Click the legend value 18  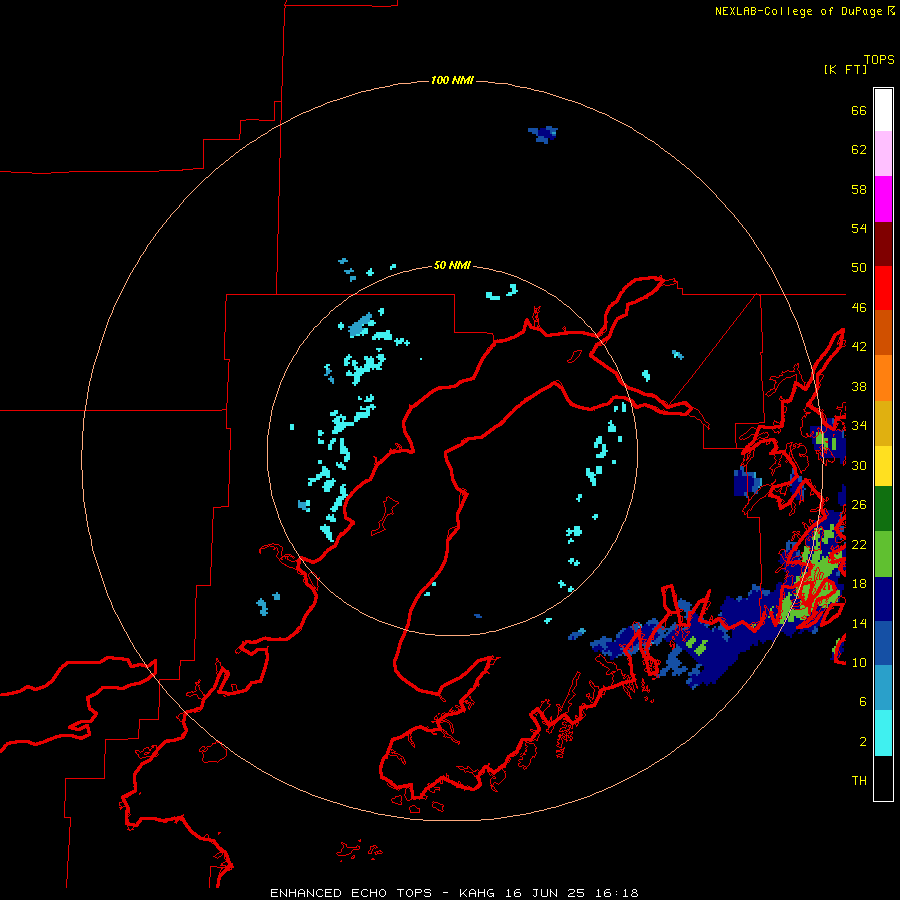(x=859, y=584)
